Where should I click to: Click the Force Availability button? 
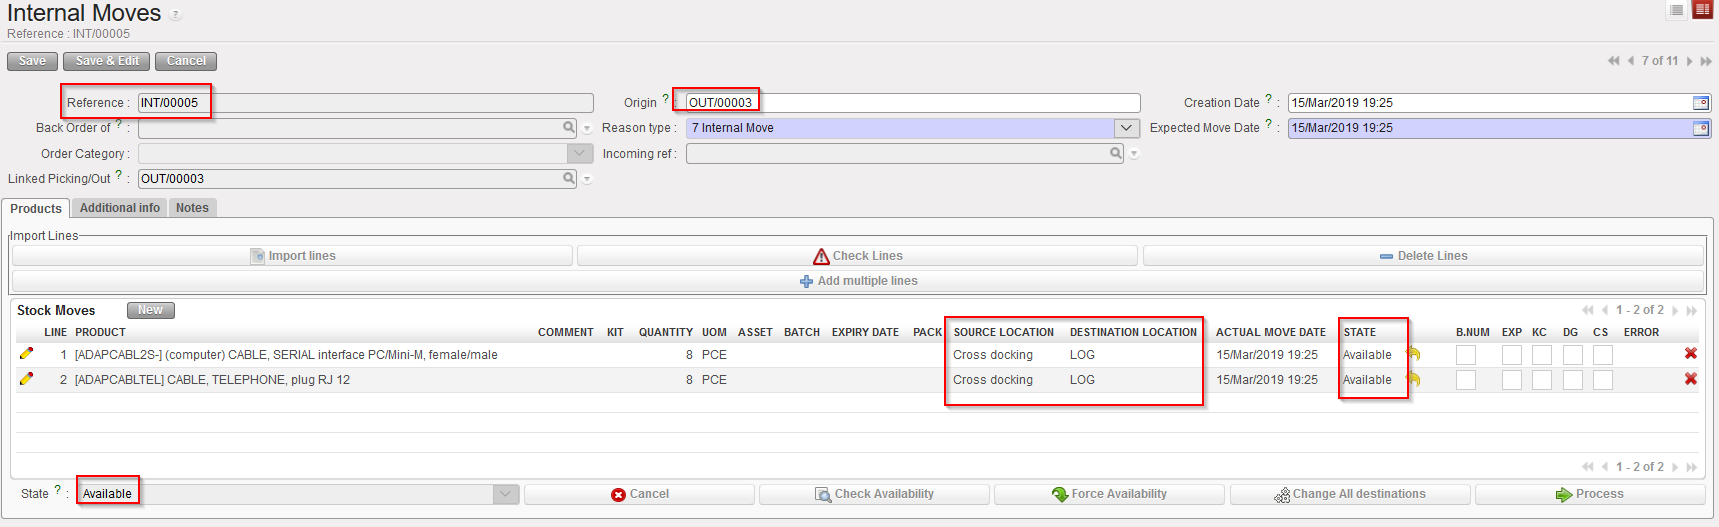(x=1109, y=494)
